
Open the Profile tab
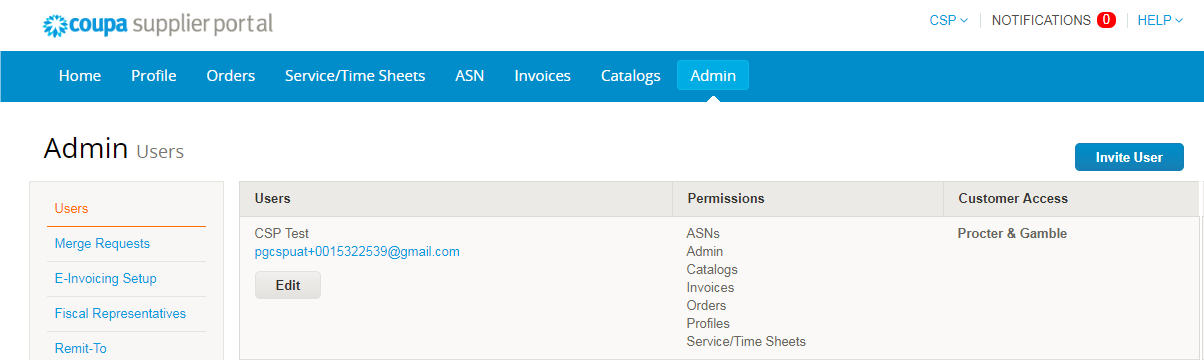(154, 76)
